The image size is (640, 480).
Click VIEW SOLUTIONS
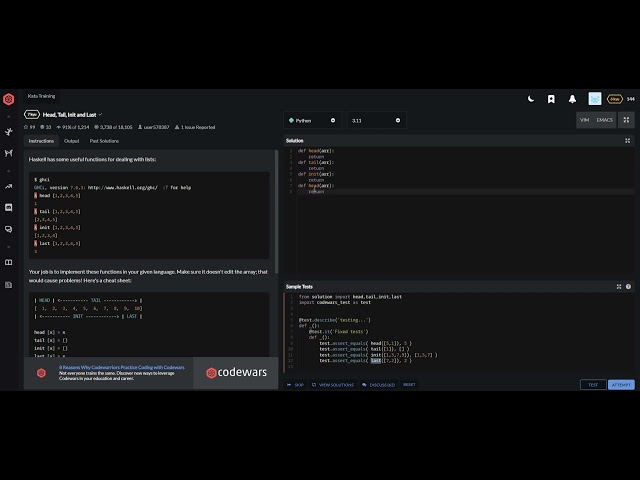pyautogui.click(x=333, y=385)
